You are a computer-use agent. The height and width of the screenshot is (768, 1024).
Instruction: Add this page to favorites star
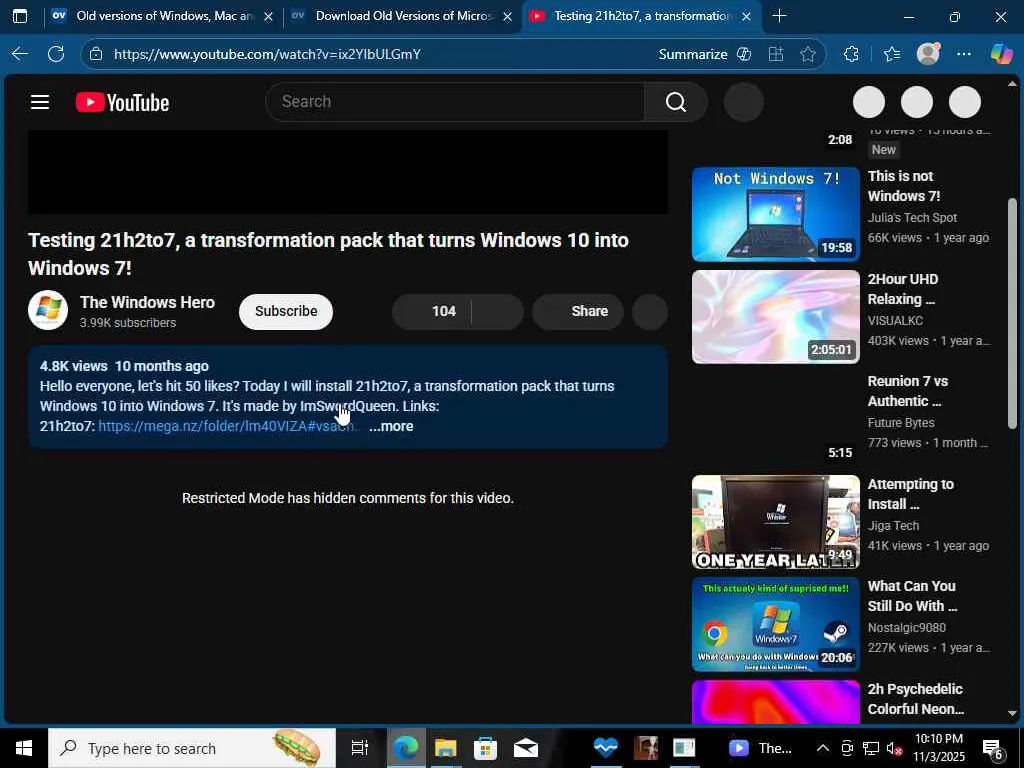(808, 54)
